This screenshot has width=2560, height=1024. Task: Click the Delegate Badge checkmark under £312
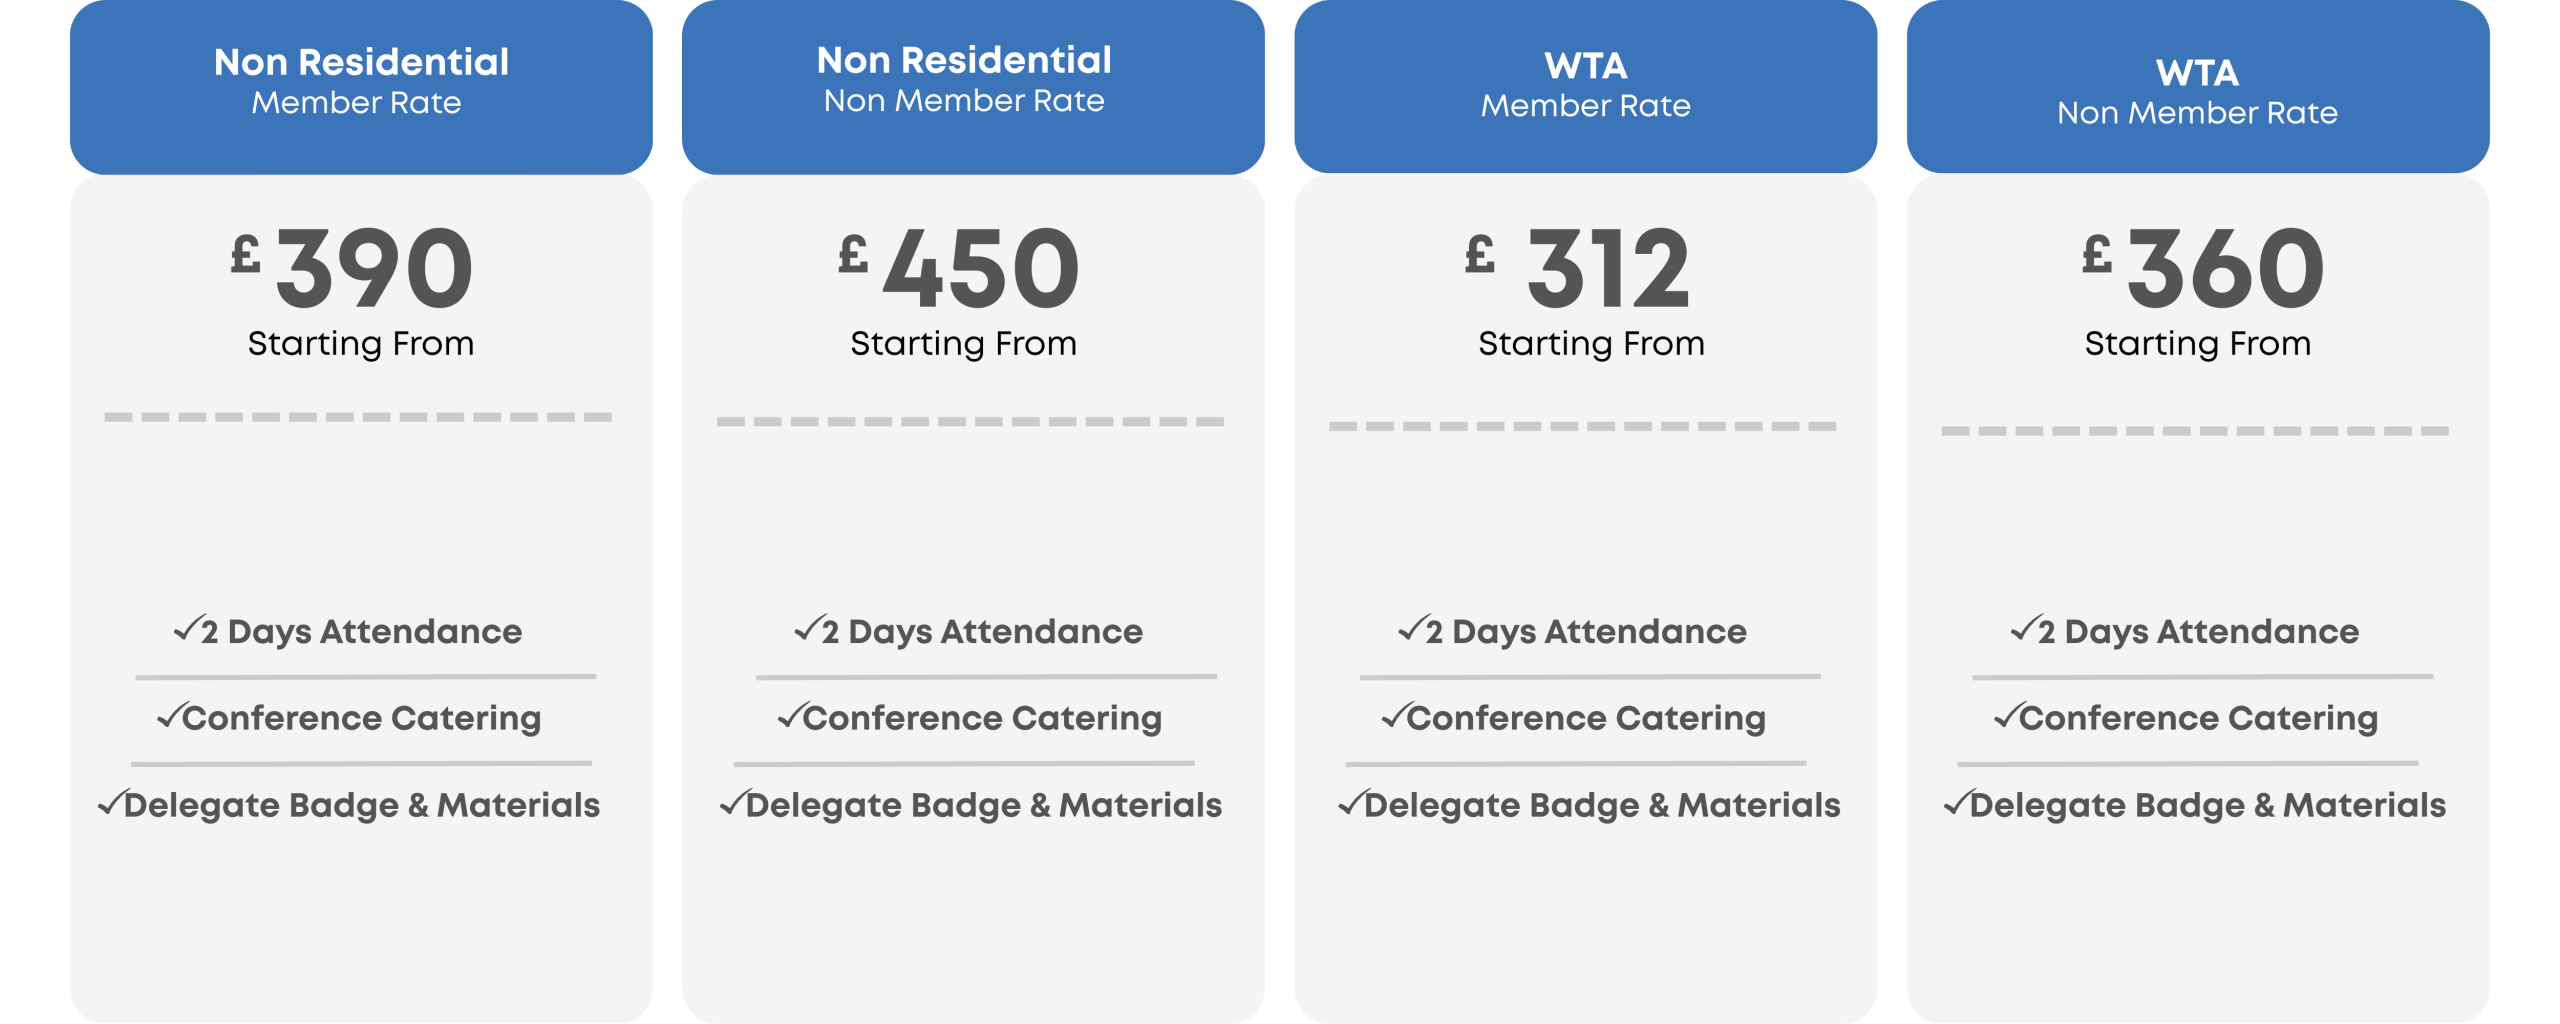(1351, 802)
